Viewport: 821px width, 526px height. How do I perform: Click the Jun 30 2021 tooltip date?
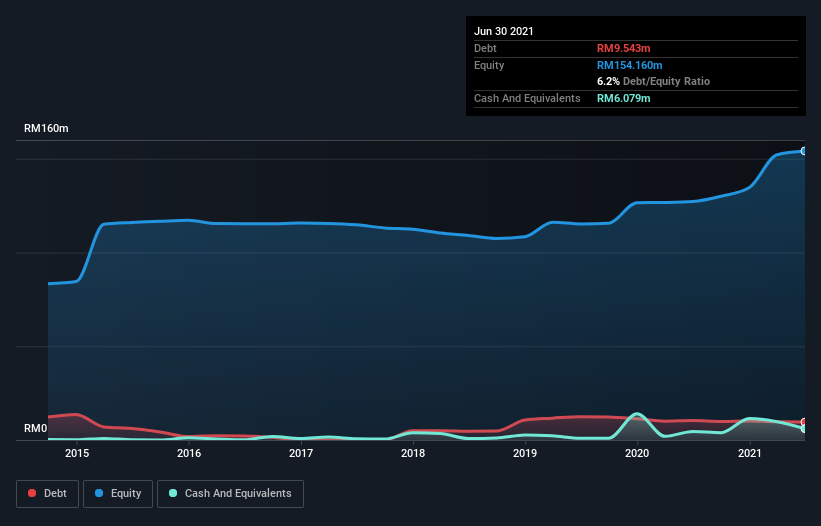504,31
